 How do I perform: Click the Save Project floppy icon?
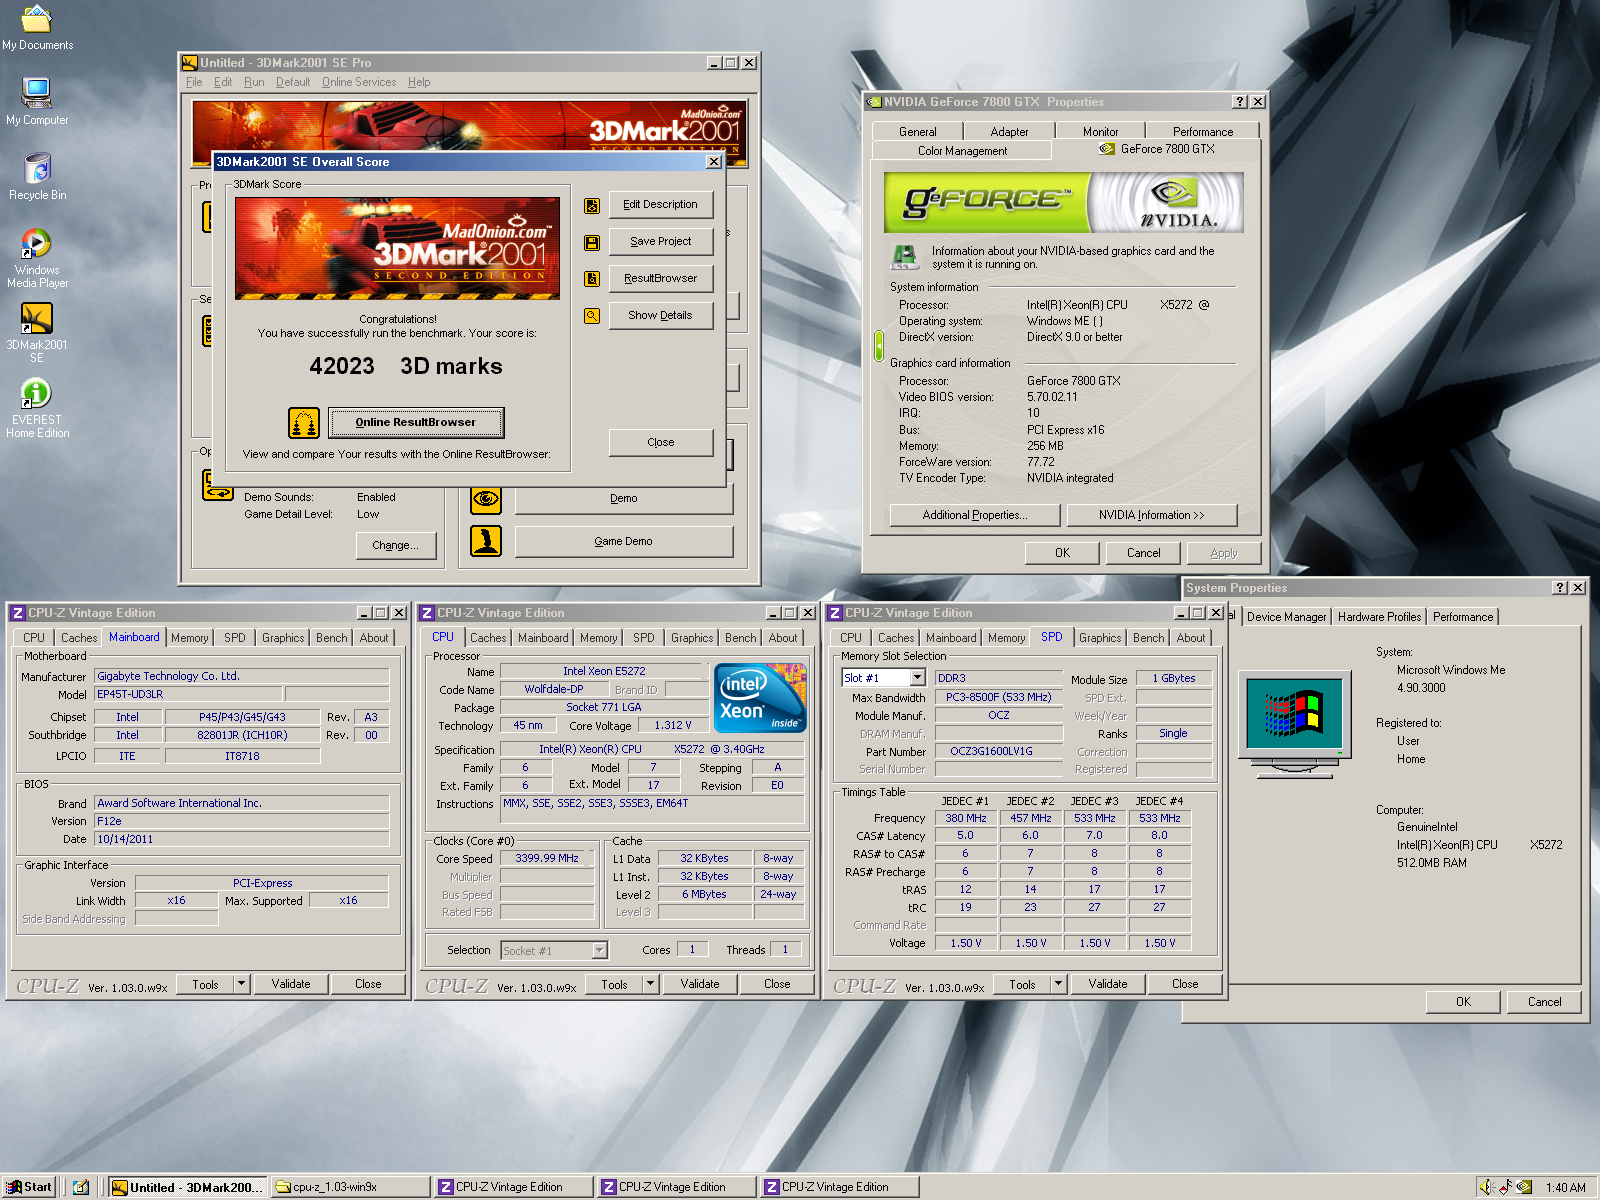click(592, 242)
